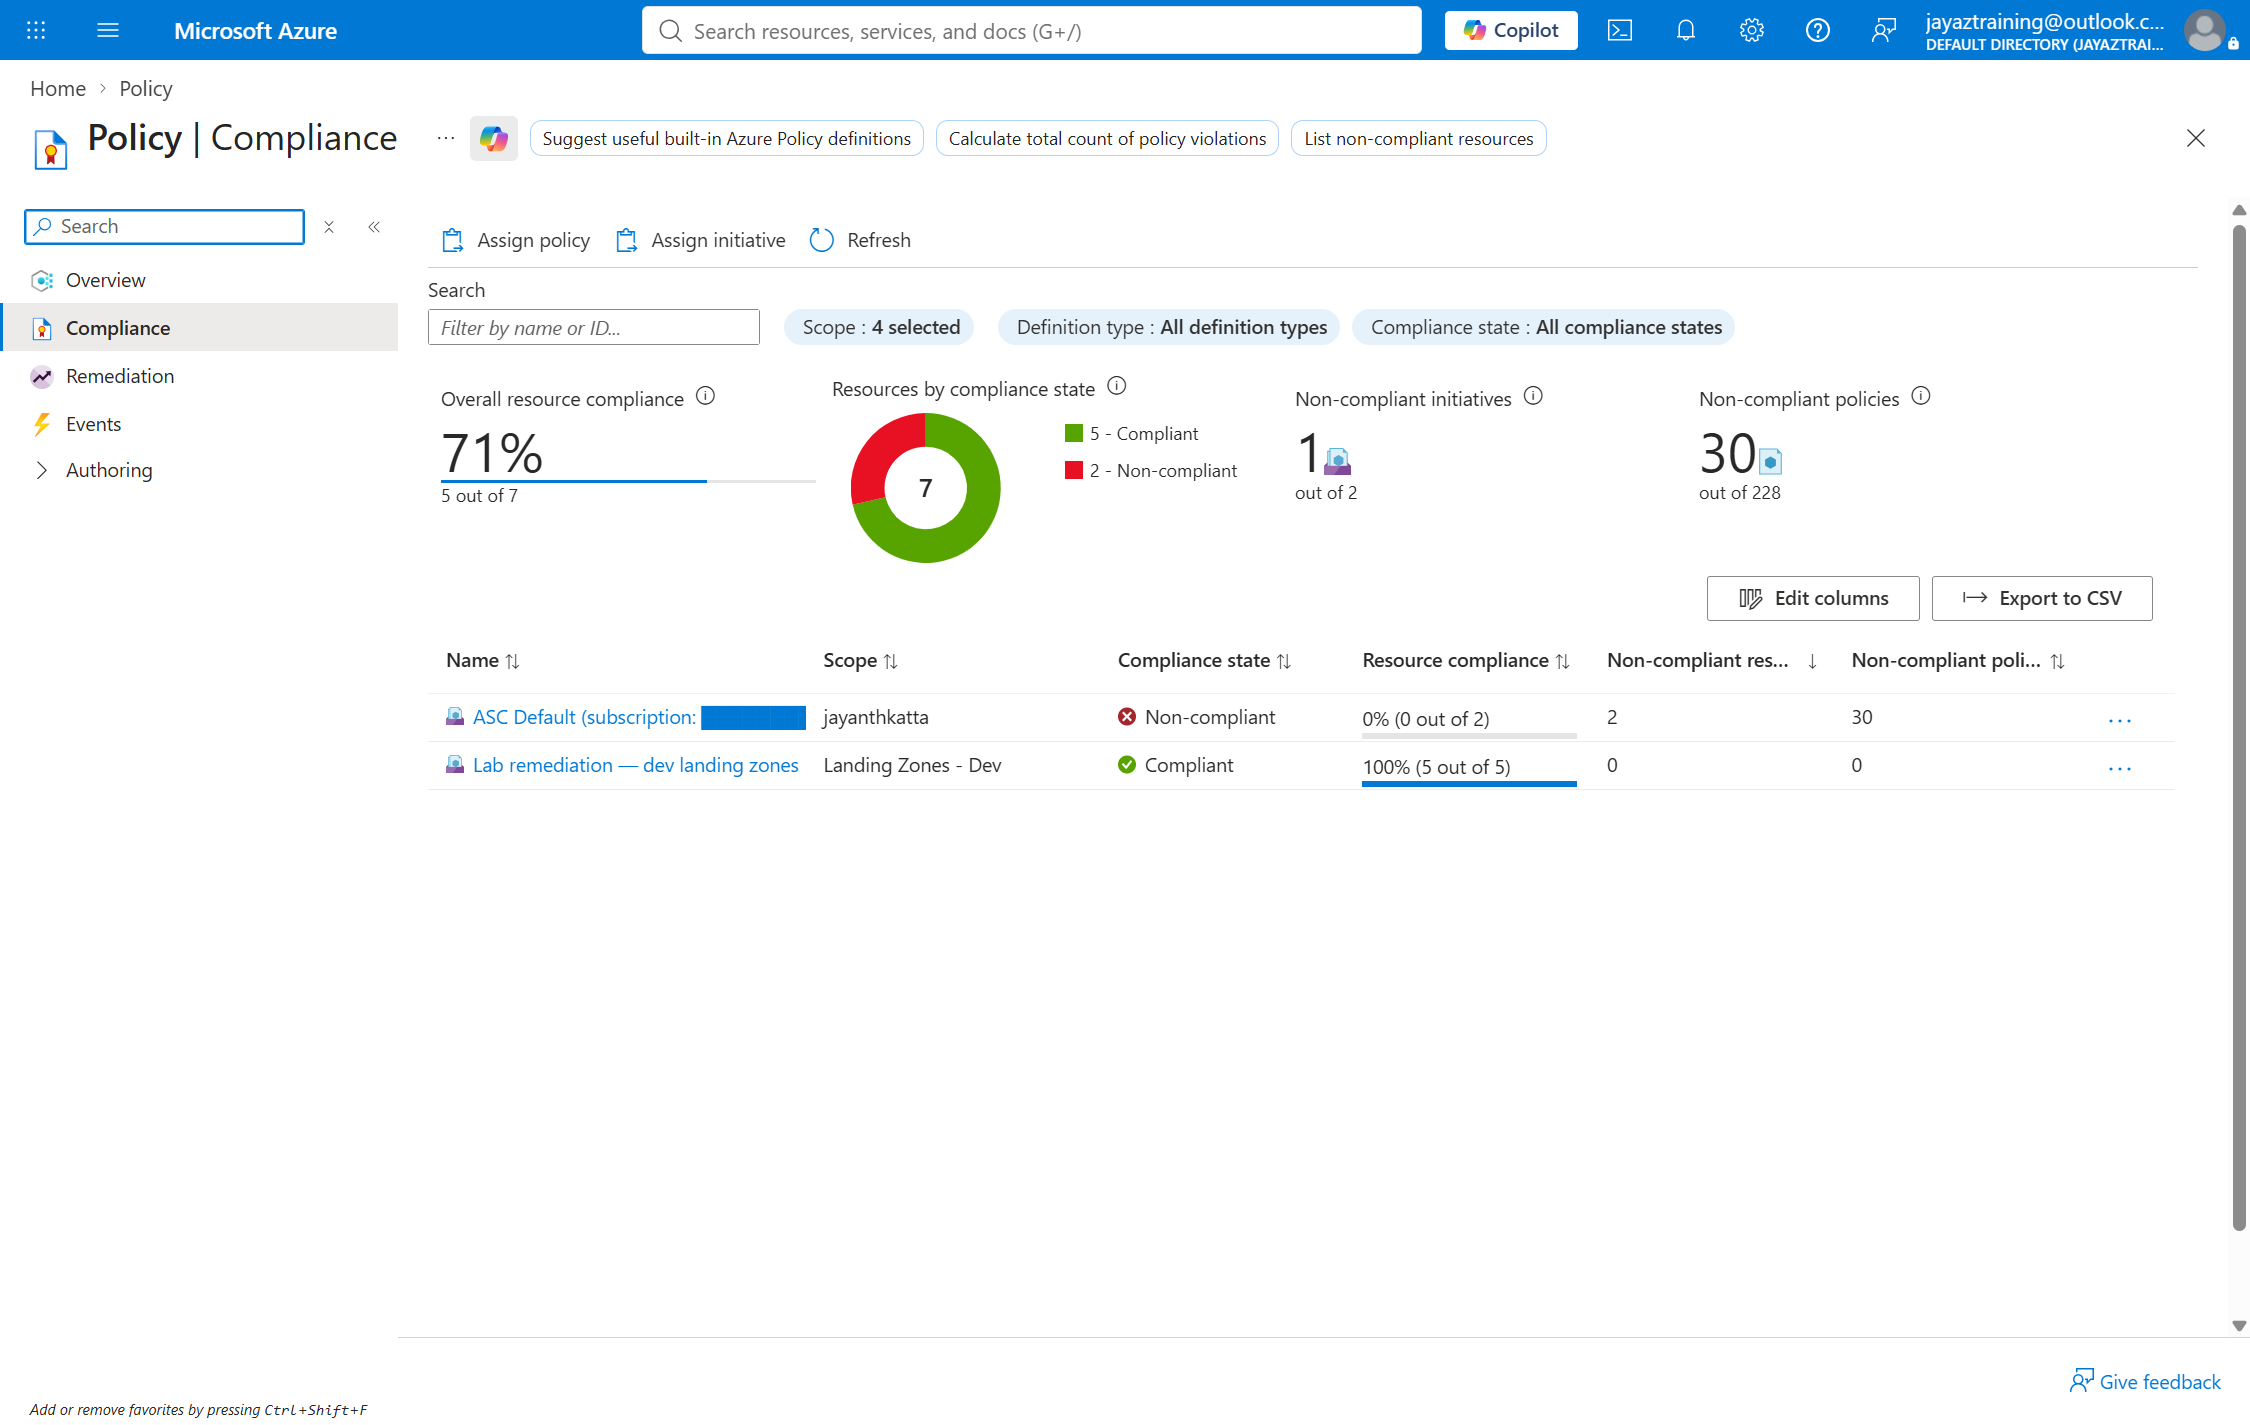Open the more options ellipsis near title
This screenshot has height=1425, width=2250.
coord(446,138)
